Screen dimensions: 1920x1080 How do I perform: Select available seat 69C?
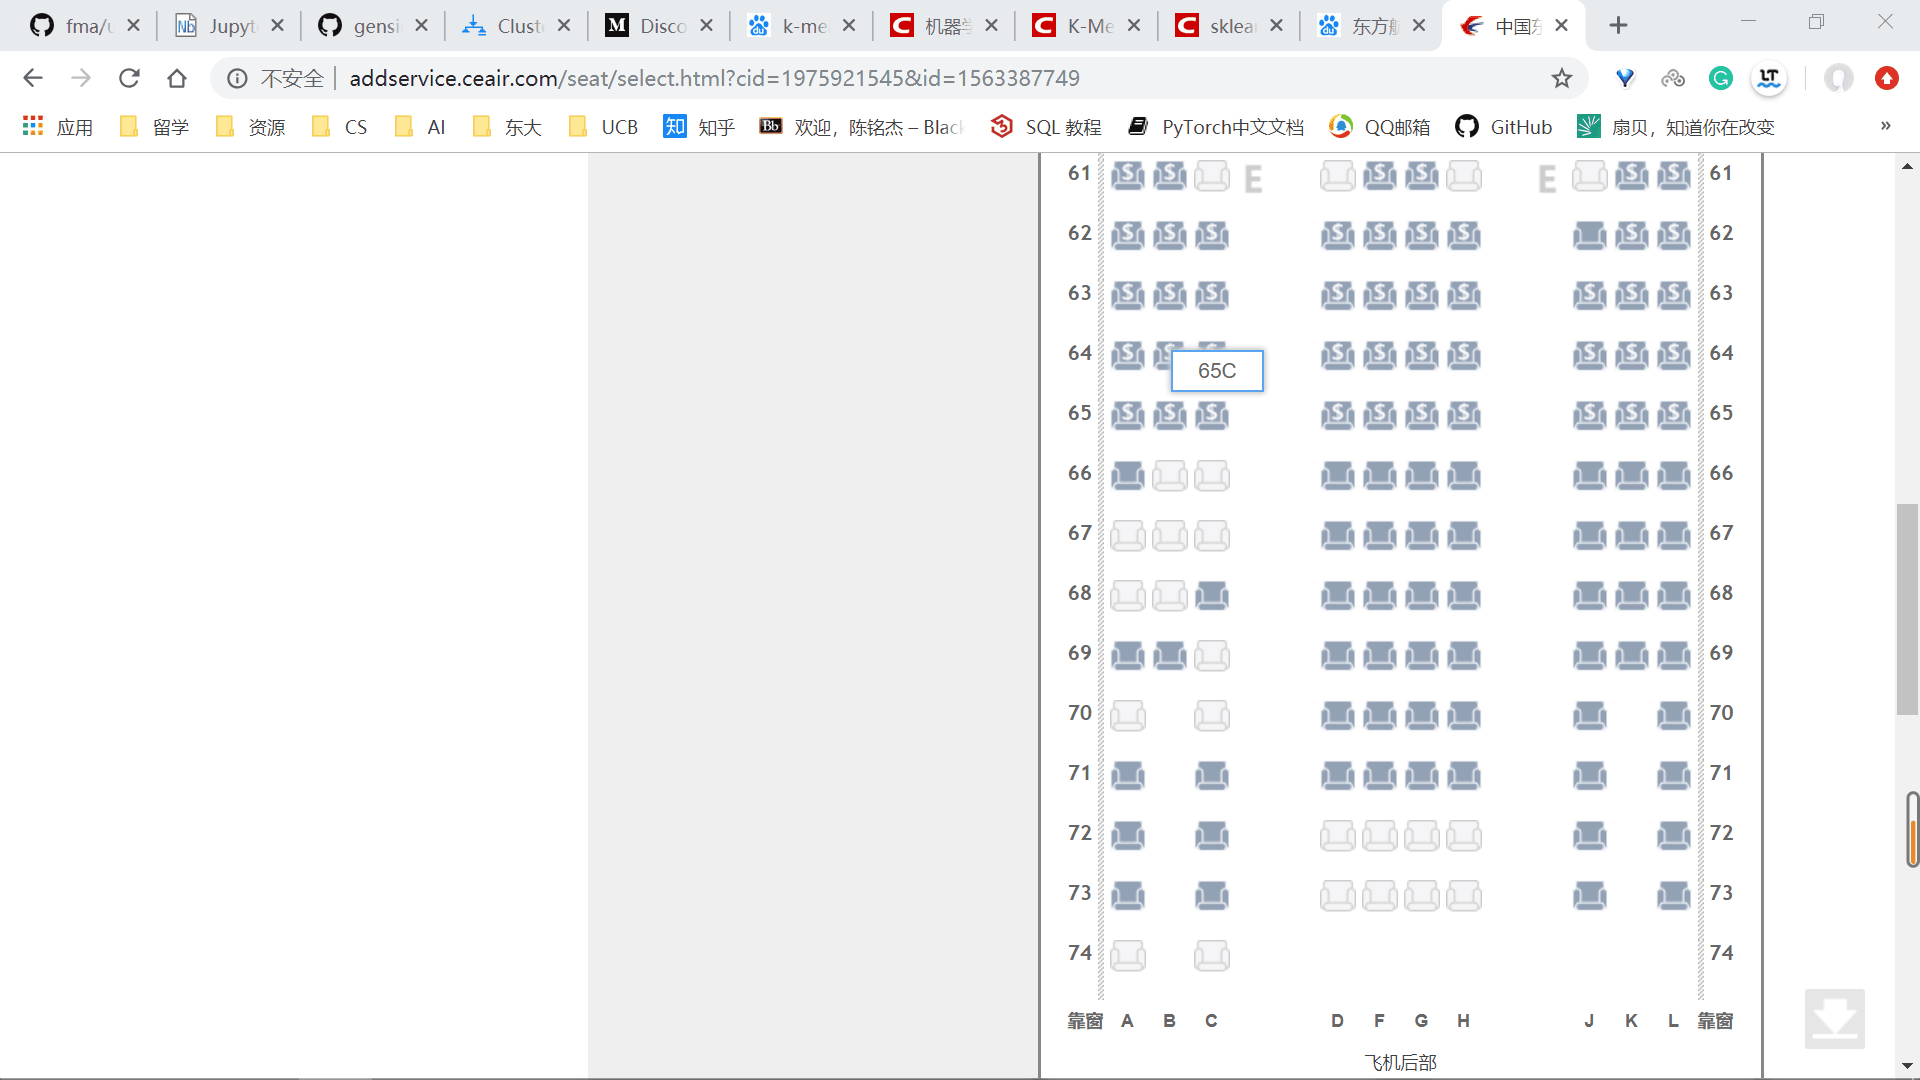point(1211,656)
